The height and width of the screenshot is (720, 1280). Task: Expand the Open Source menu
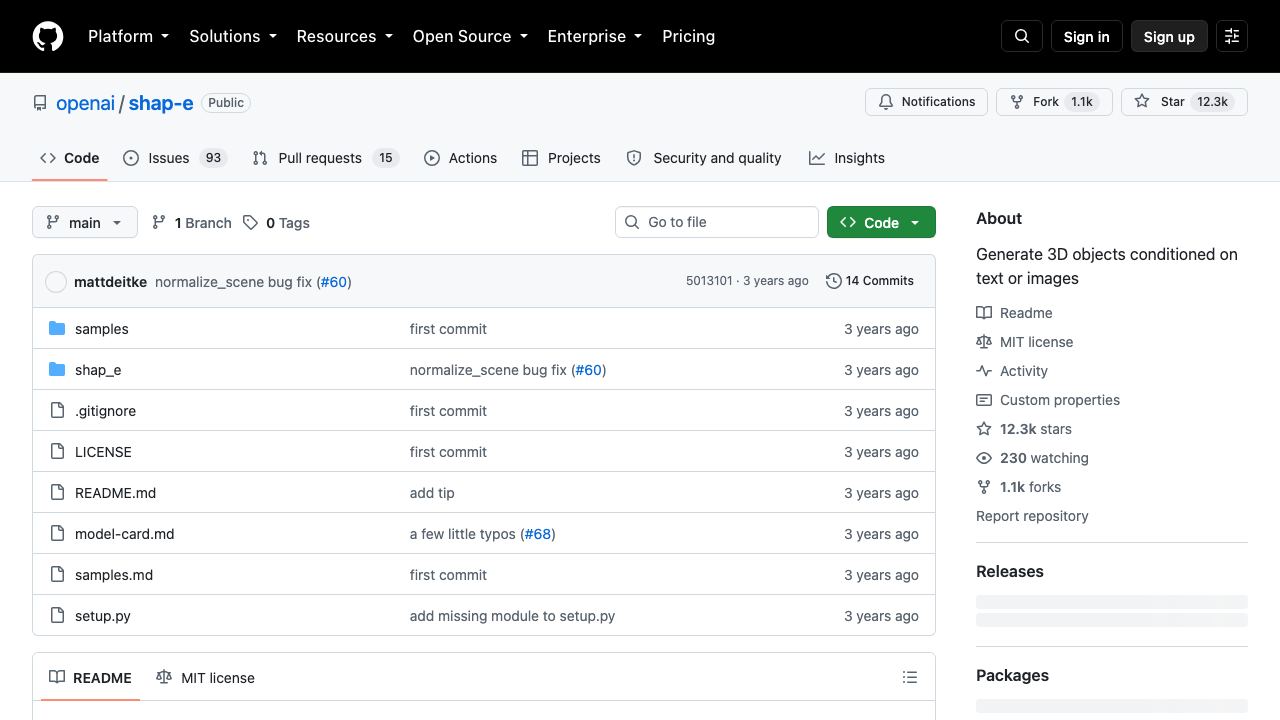[470, 36]
